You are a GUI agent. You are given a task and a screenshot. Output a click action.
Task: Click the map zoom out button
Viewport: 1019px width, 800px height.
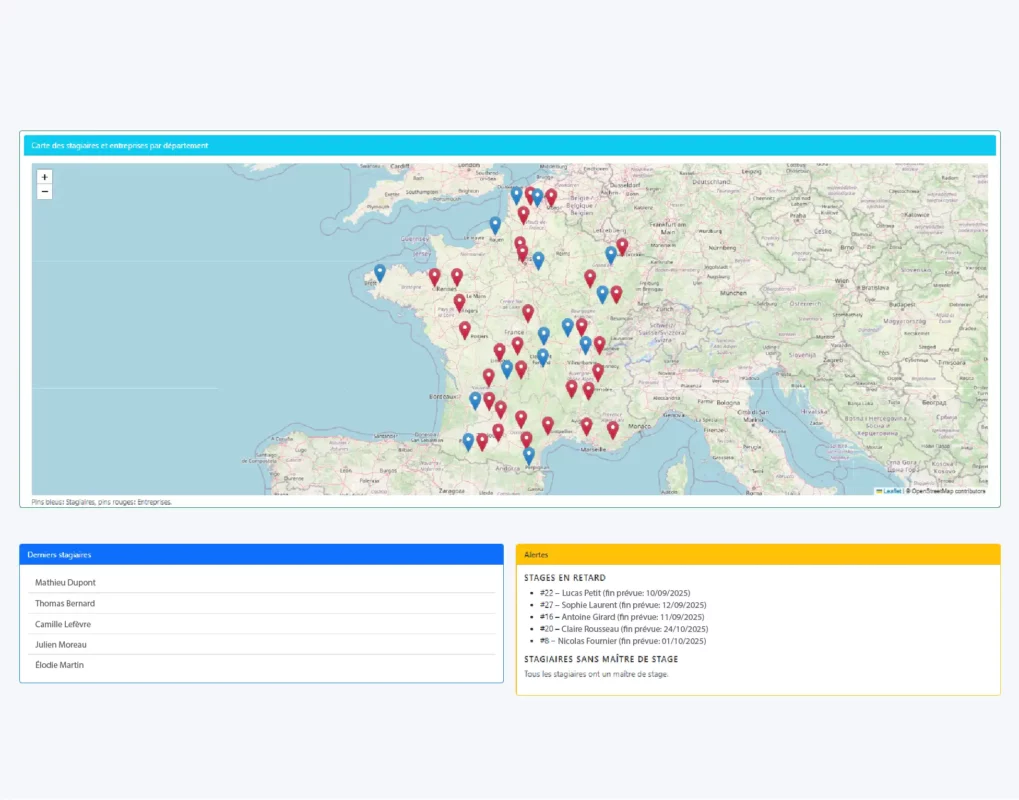click(44, 192)
